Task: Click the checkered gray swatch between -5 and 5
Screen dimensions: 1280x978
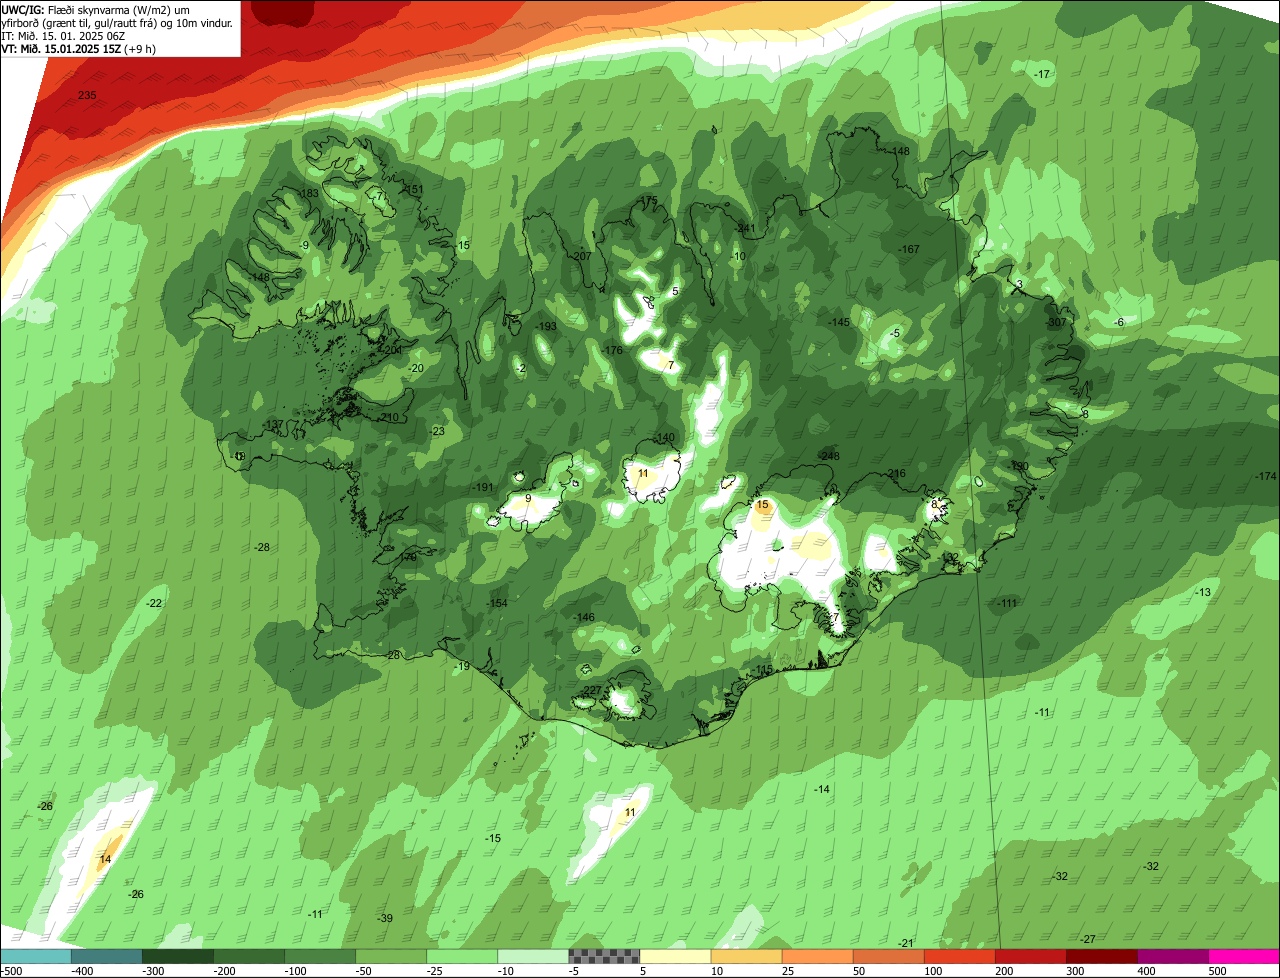Action: click(604, 956)
